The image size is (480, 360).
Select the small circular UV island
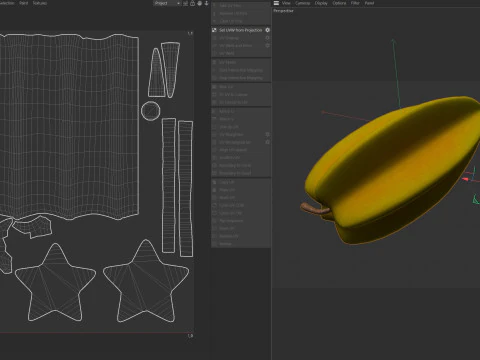click(151, 111)
